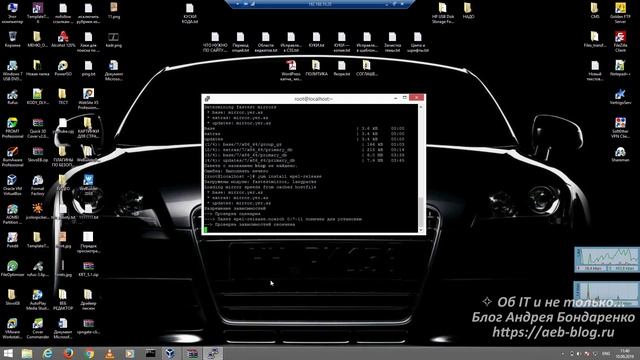Open the ТЕСТ folder on desktop
Viewport: 640px width, 360px height.
(63, 97)
